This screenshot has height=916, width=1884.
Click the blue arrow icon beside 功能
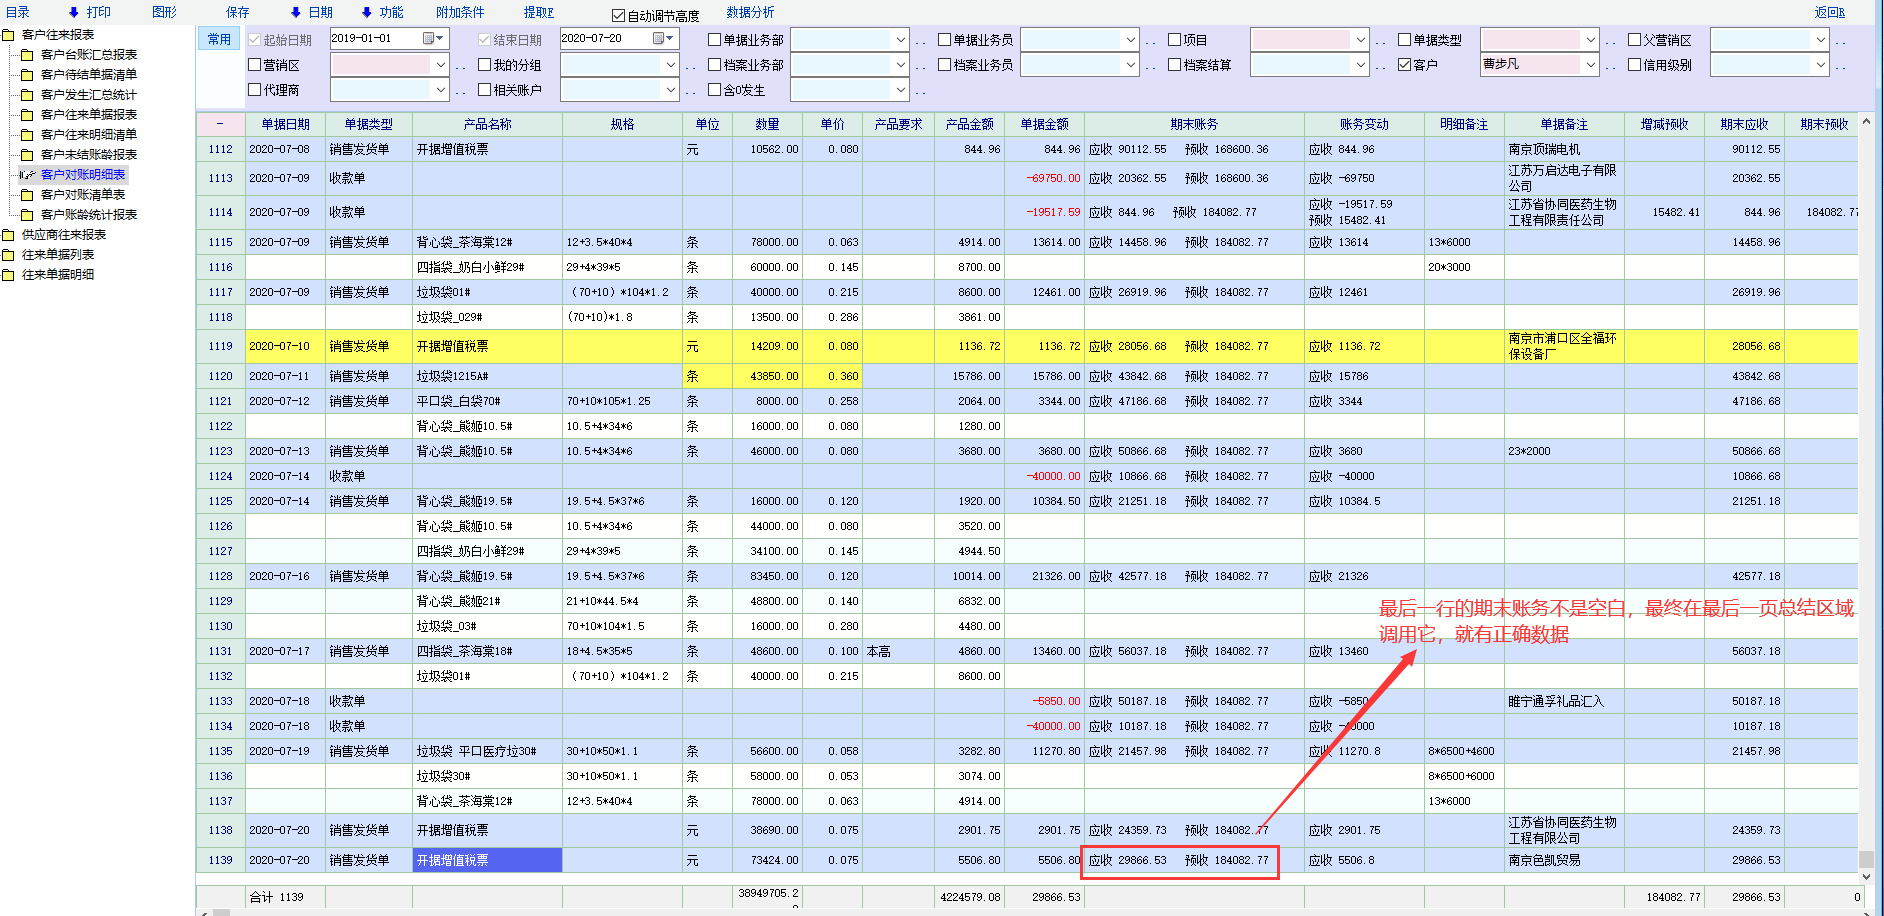point(367,13)
